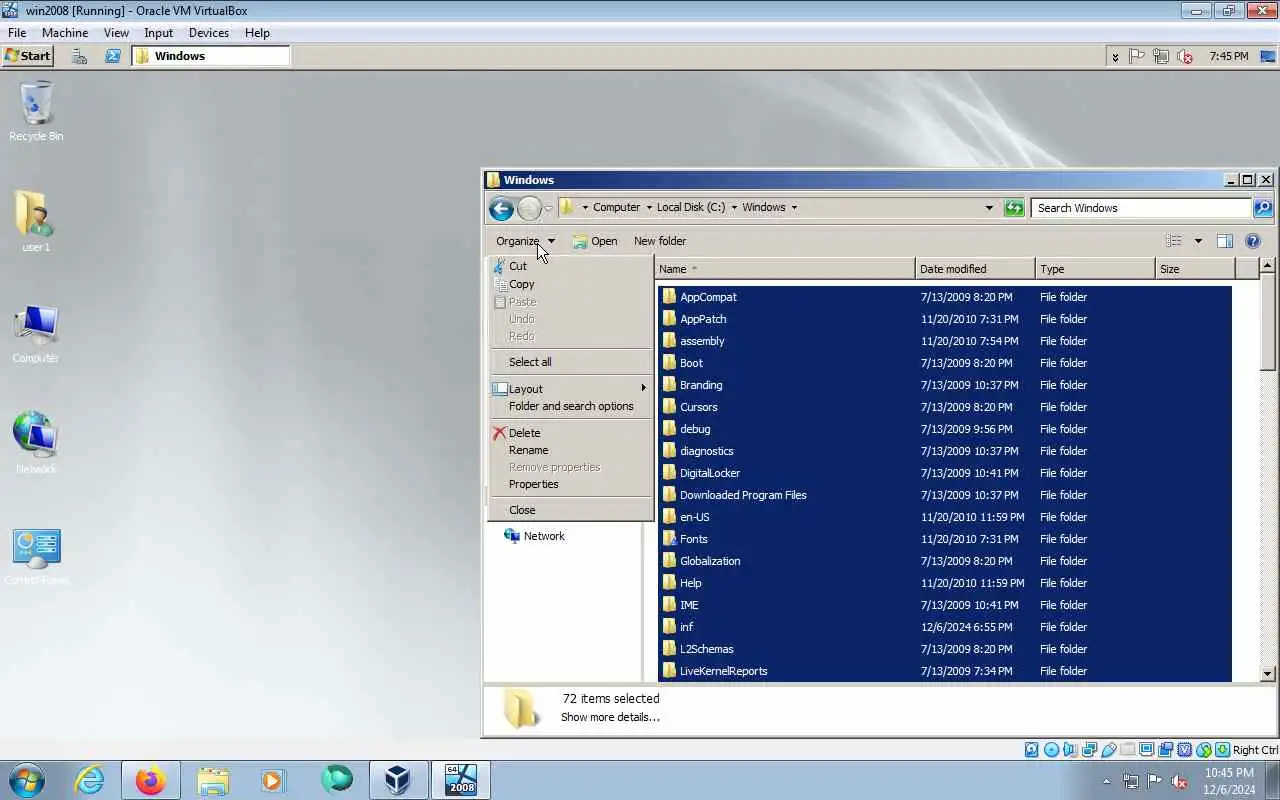Select the user1 folder desktop icon

(x=35, y=222)
